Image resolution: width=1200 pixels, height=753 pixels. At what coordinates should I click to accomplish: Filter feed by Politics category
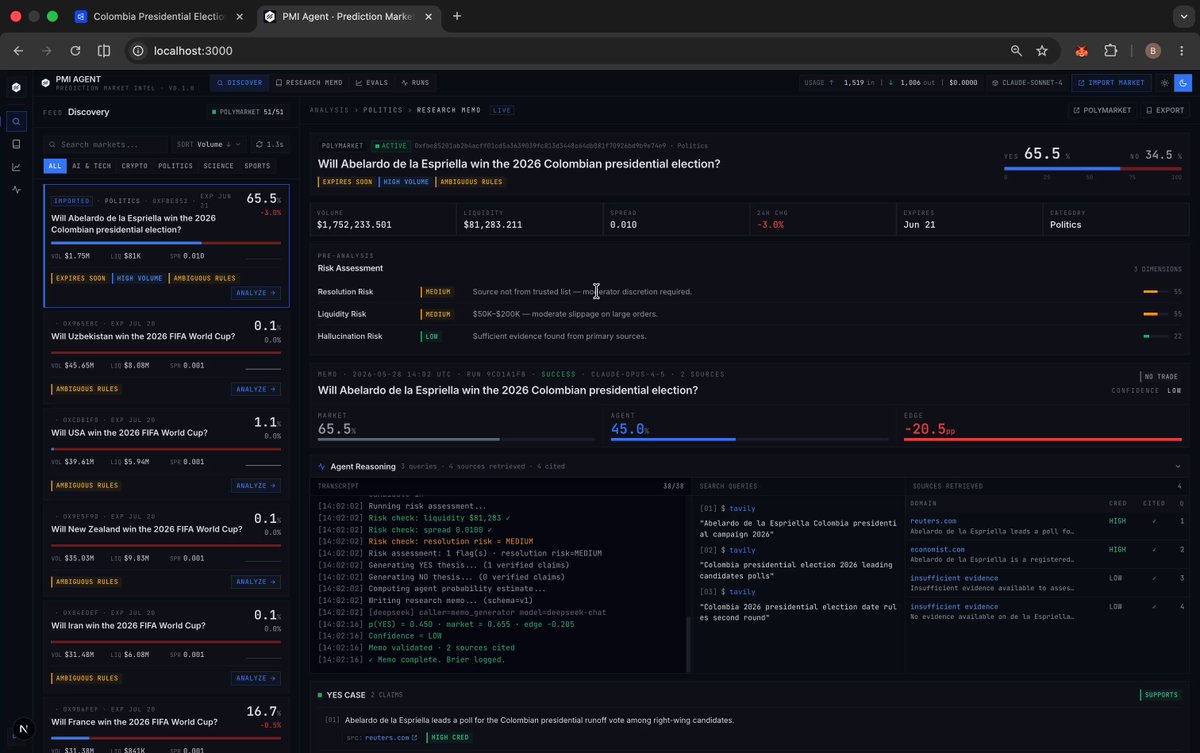[176, 166]
